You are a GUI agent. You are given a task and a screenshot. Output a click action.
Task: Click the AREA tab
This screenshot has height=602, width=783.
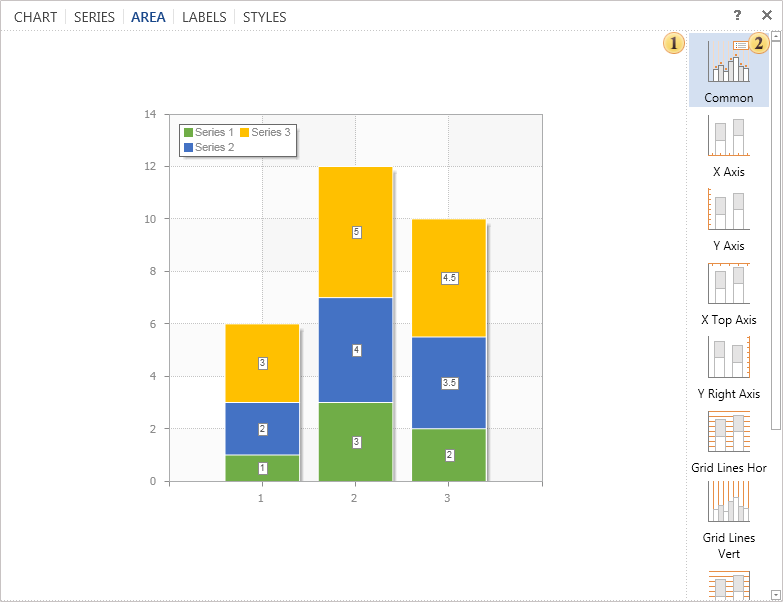tap(148, 17)
